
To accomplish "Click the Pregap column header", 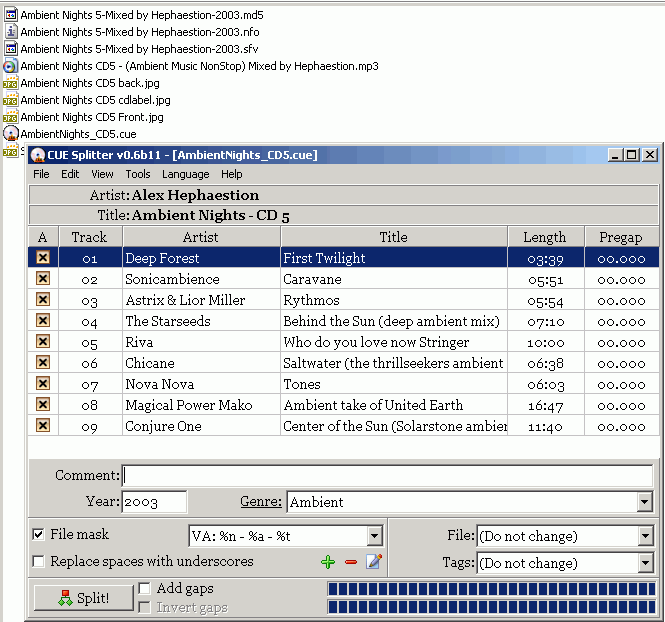I will point(621,237).
